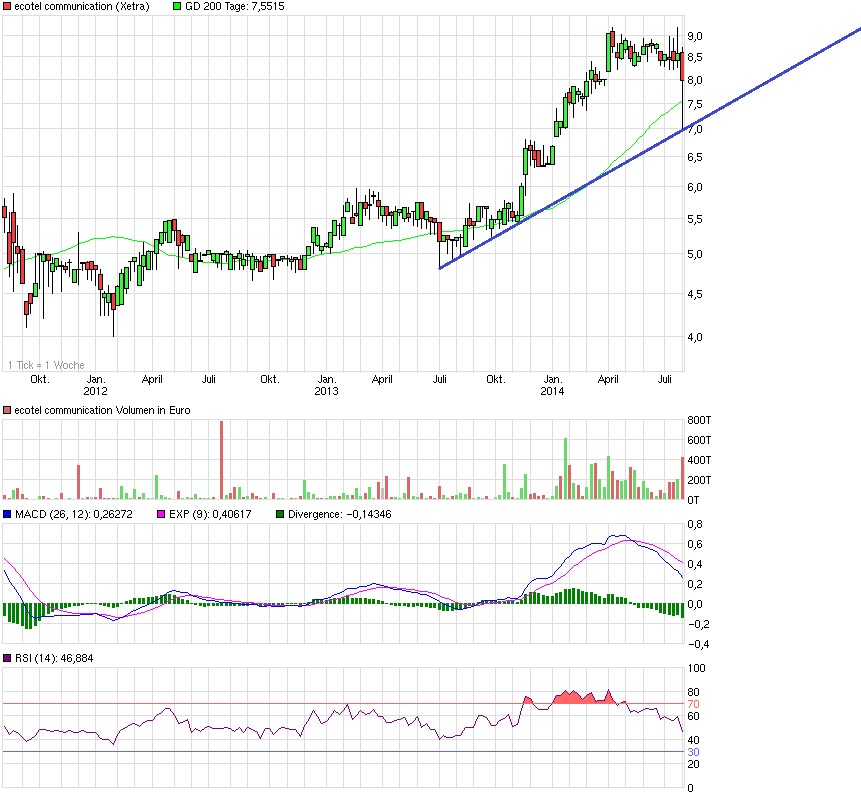
Task: Click the 'Jan. 2012' time axis label
Action: coord(96,386)
